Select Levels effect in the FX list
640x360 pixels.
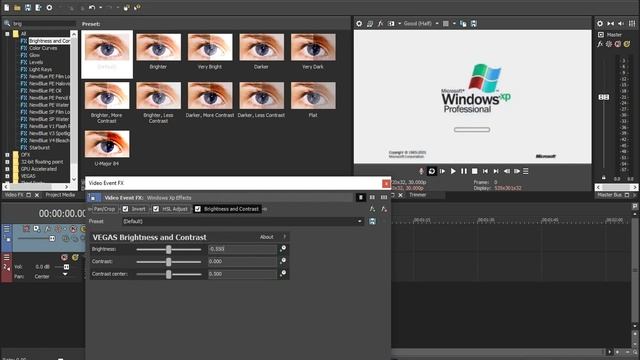[36, 62]
